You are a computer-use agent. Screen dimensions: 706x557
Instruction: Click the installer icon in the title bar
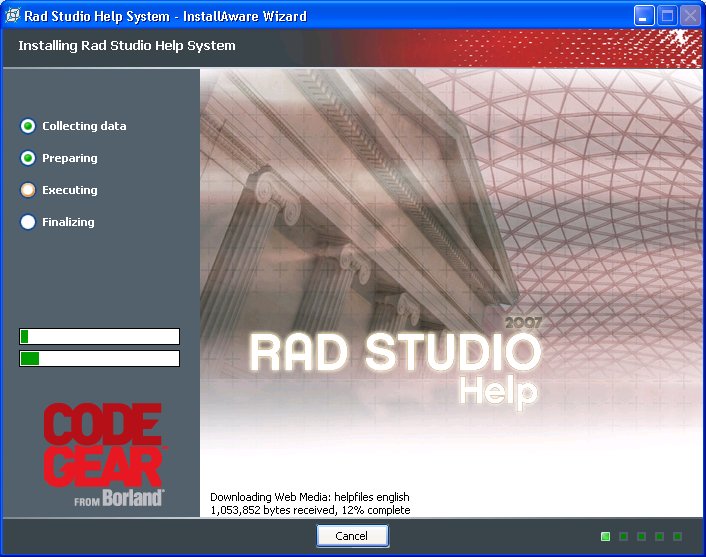tap(12, 16)
